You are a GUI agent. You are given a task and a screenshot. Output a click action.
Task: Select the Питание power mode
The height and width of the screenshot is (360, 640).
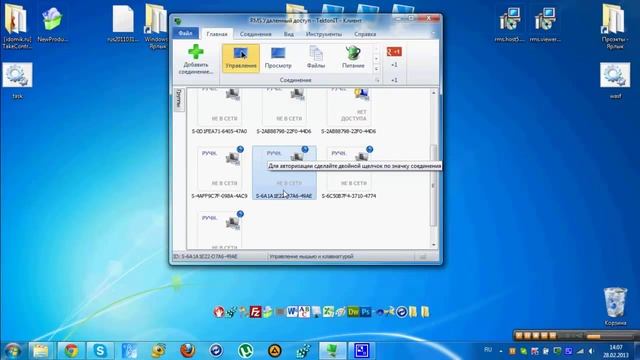pos(353,58)
